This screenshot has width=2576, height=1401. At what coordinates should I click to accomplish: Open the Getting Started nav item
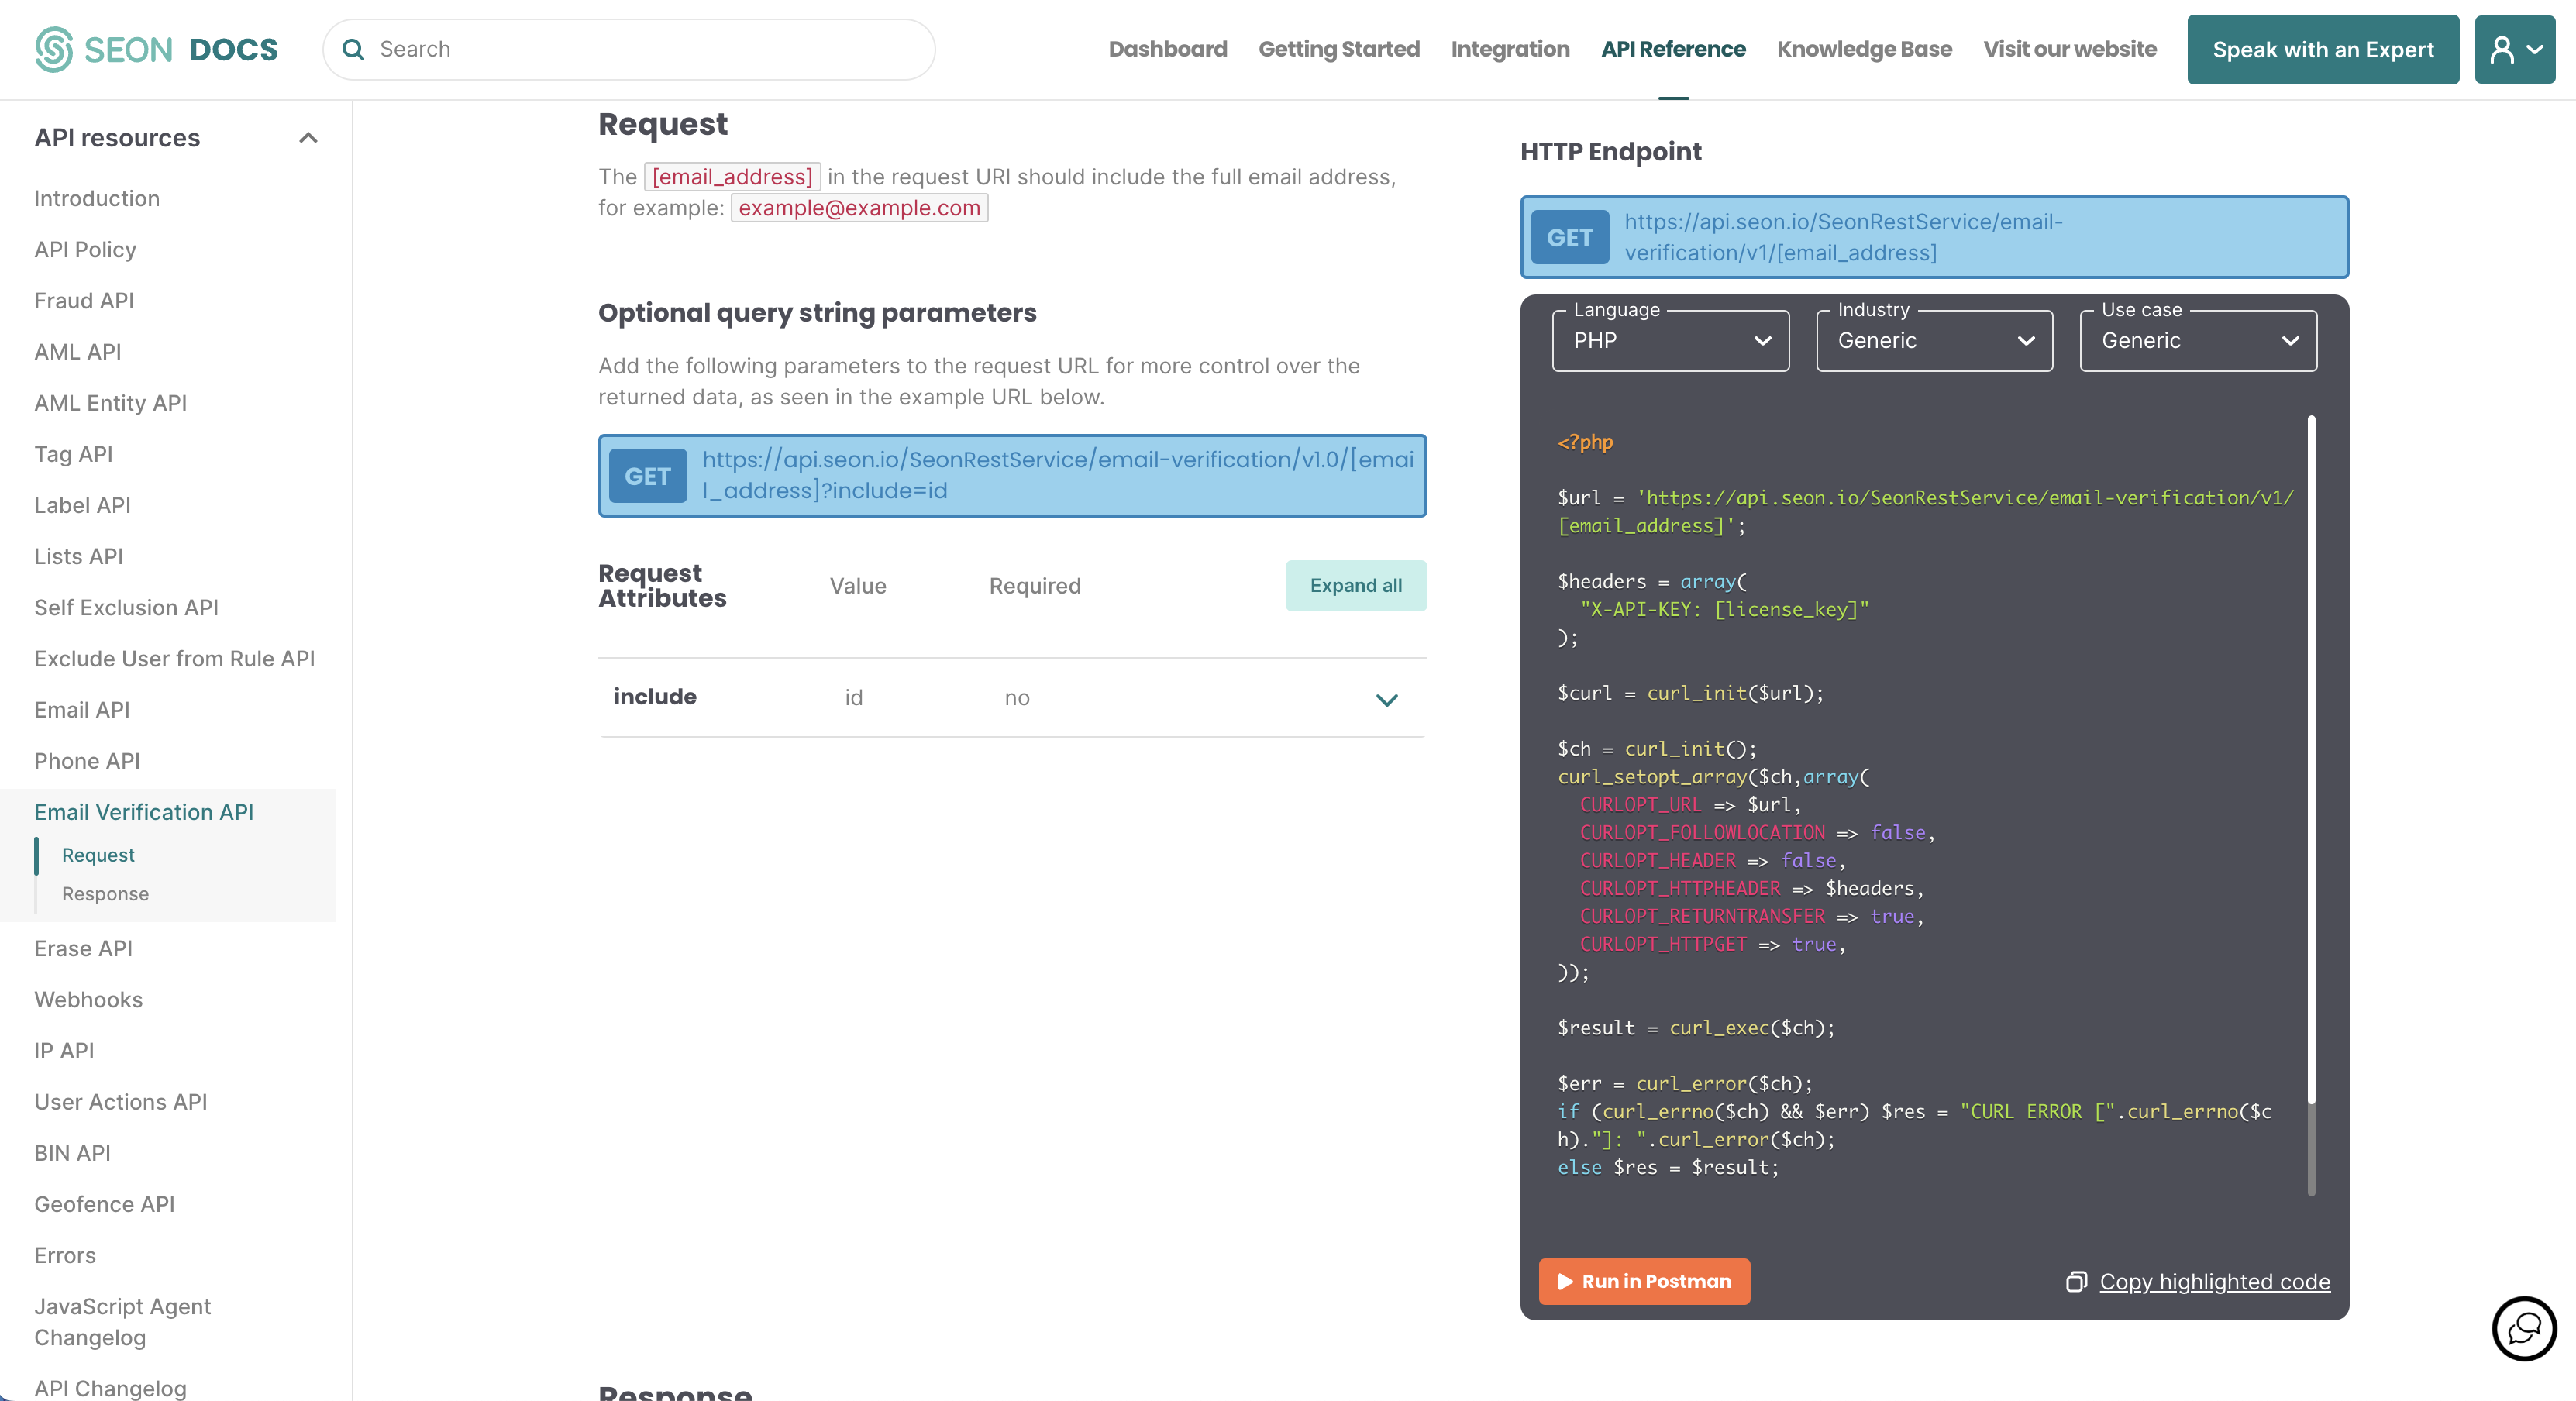[1338, 49]
